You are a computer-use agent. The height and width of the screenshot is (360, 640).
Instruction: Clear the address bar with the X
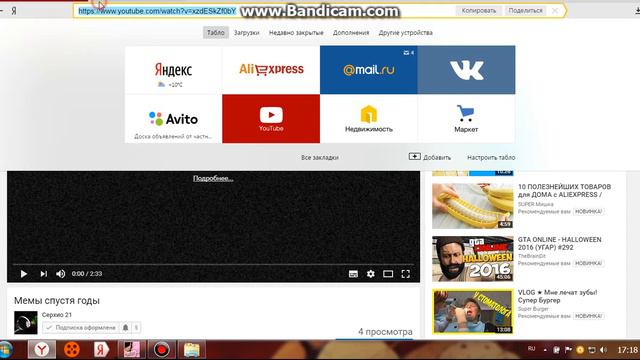(x=555, y=11)
